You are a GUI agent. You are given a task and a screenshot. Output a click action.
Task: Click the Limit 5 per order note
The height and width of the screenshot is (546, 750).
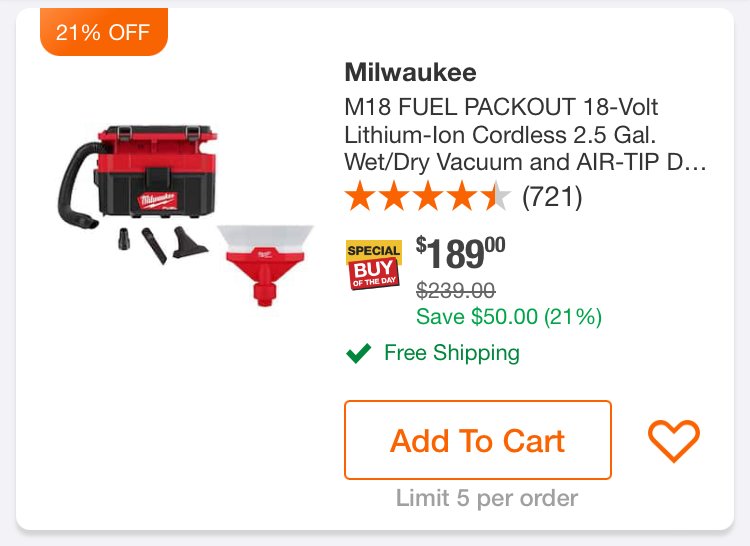pos(487,498)
